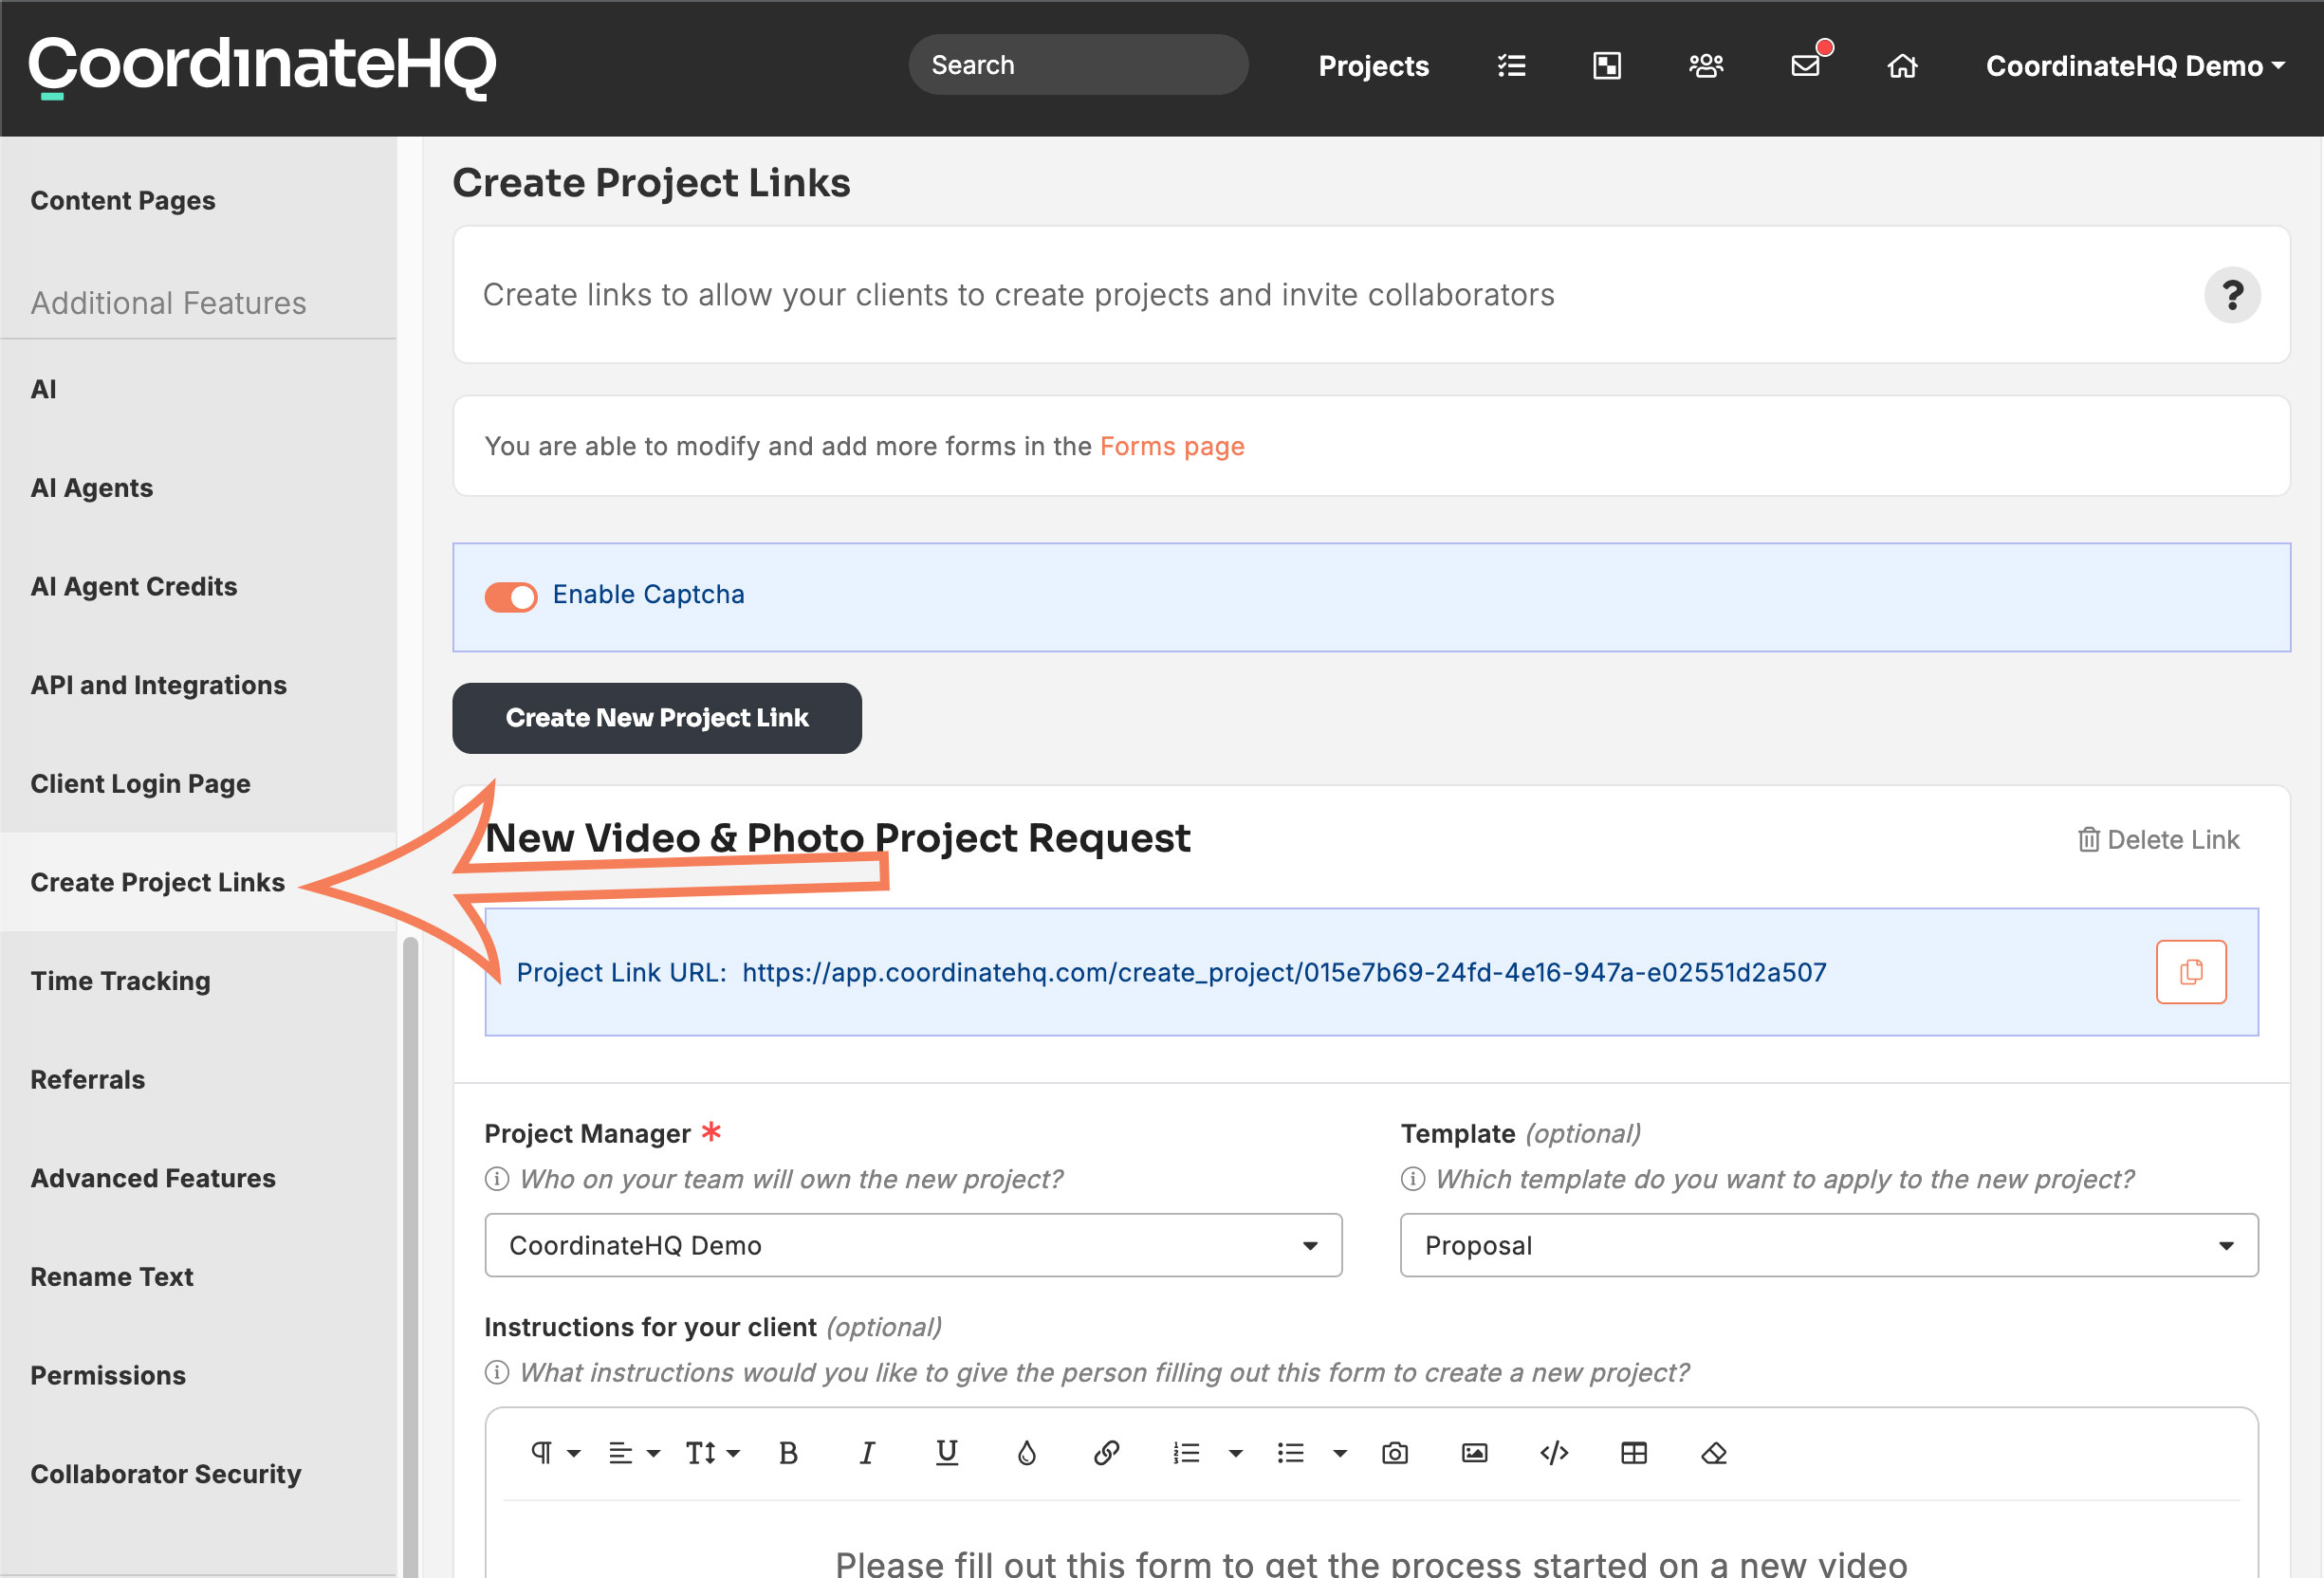Open the task list icon in header
2324x1578 pixels.
tap(1511, 66)
